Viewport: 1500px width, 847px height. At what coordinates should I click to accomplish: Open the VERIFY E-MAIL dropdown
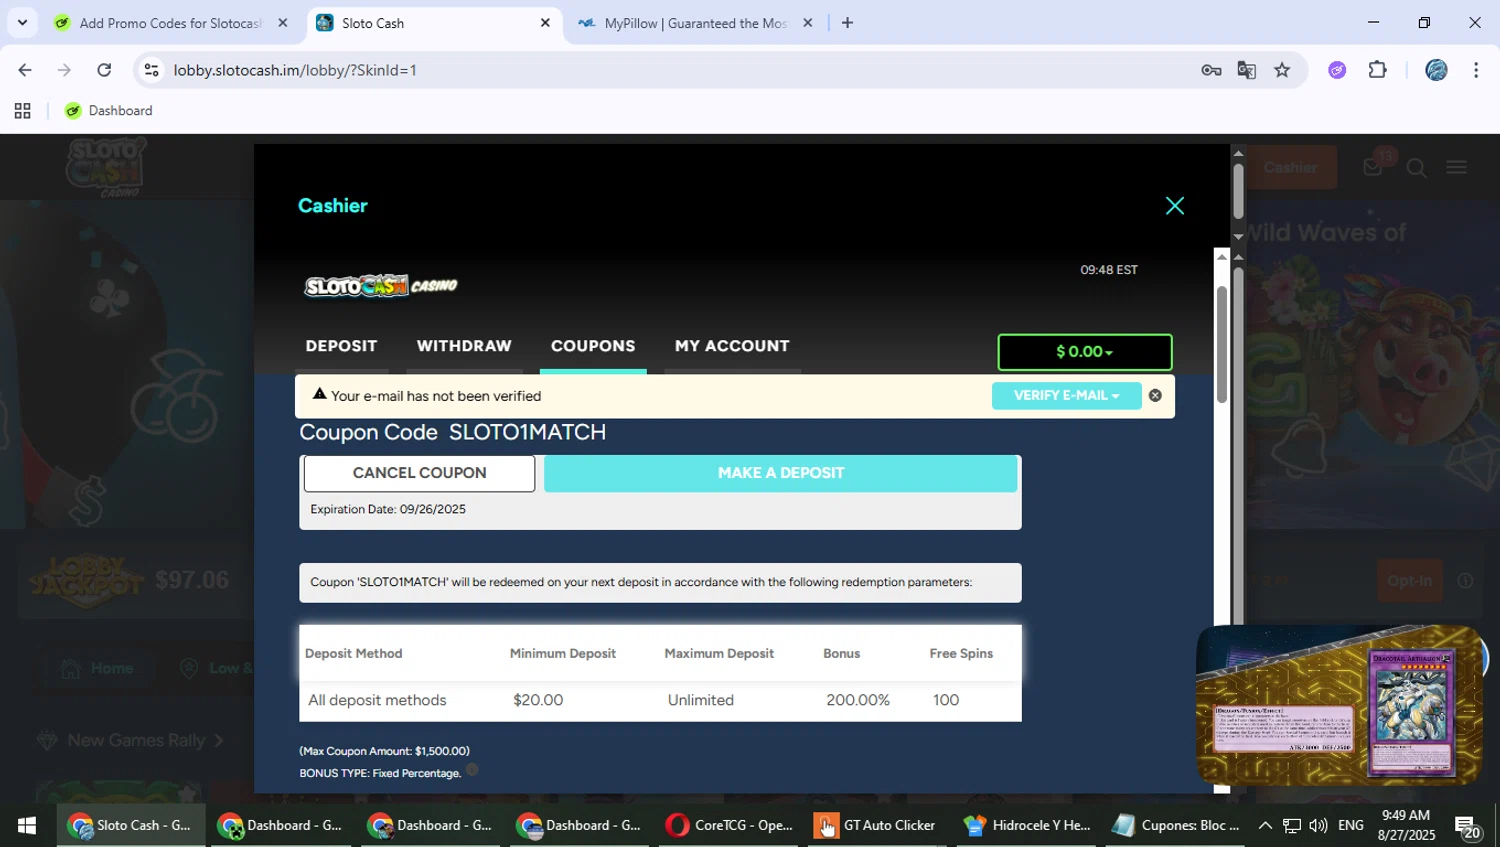(x=1066, y=395)
